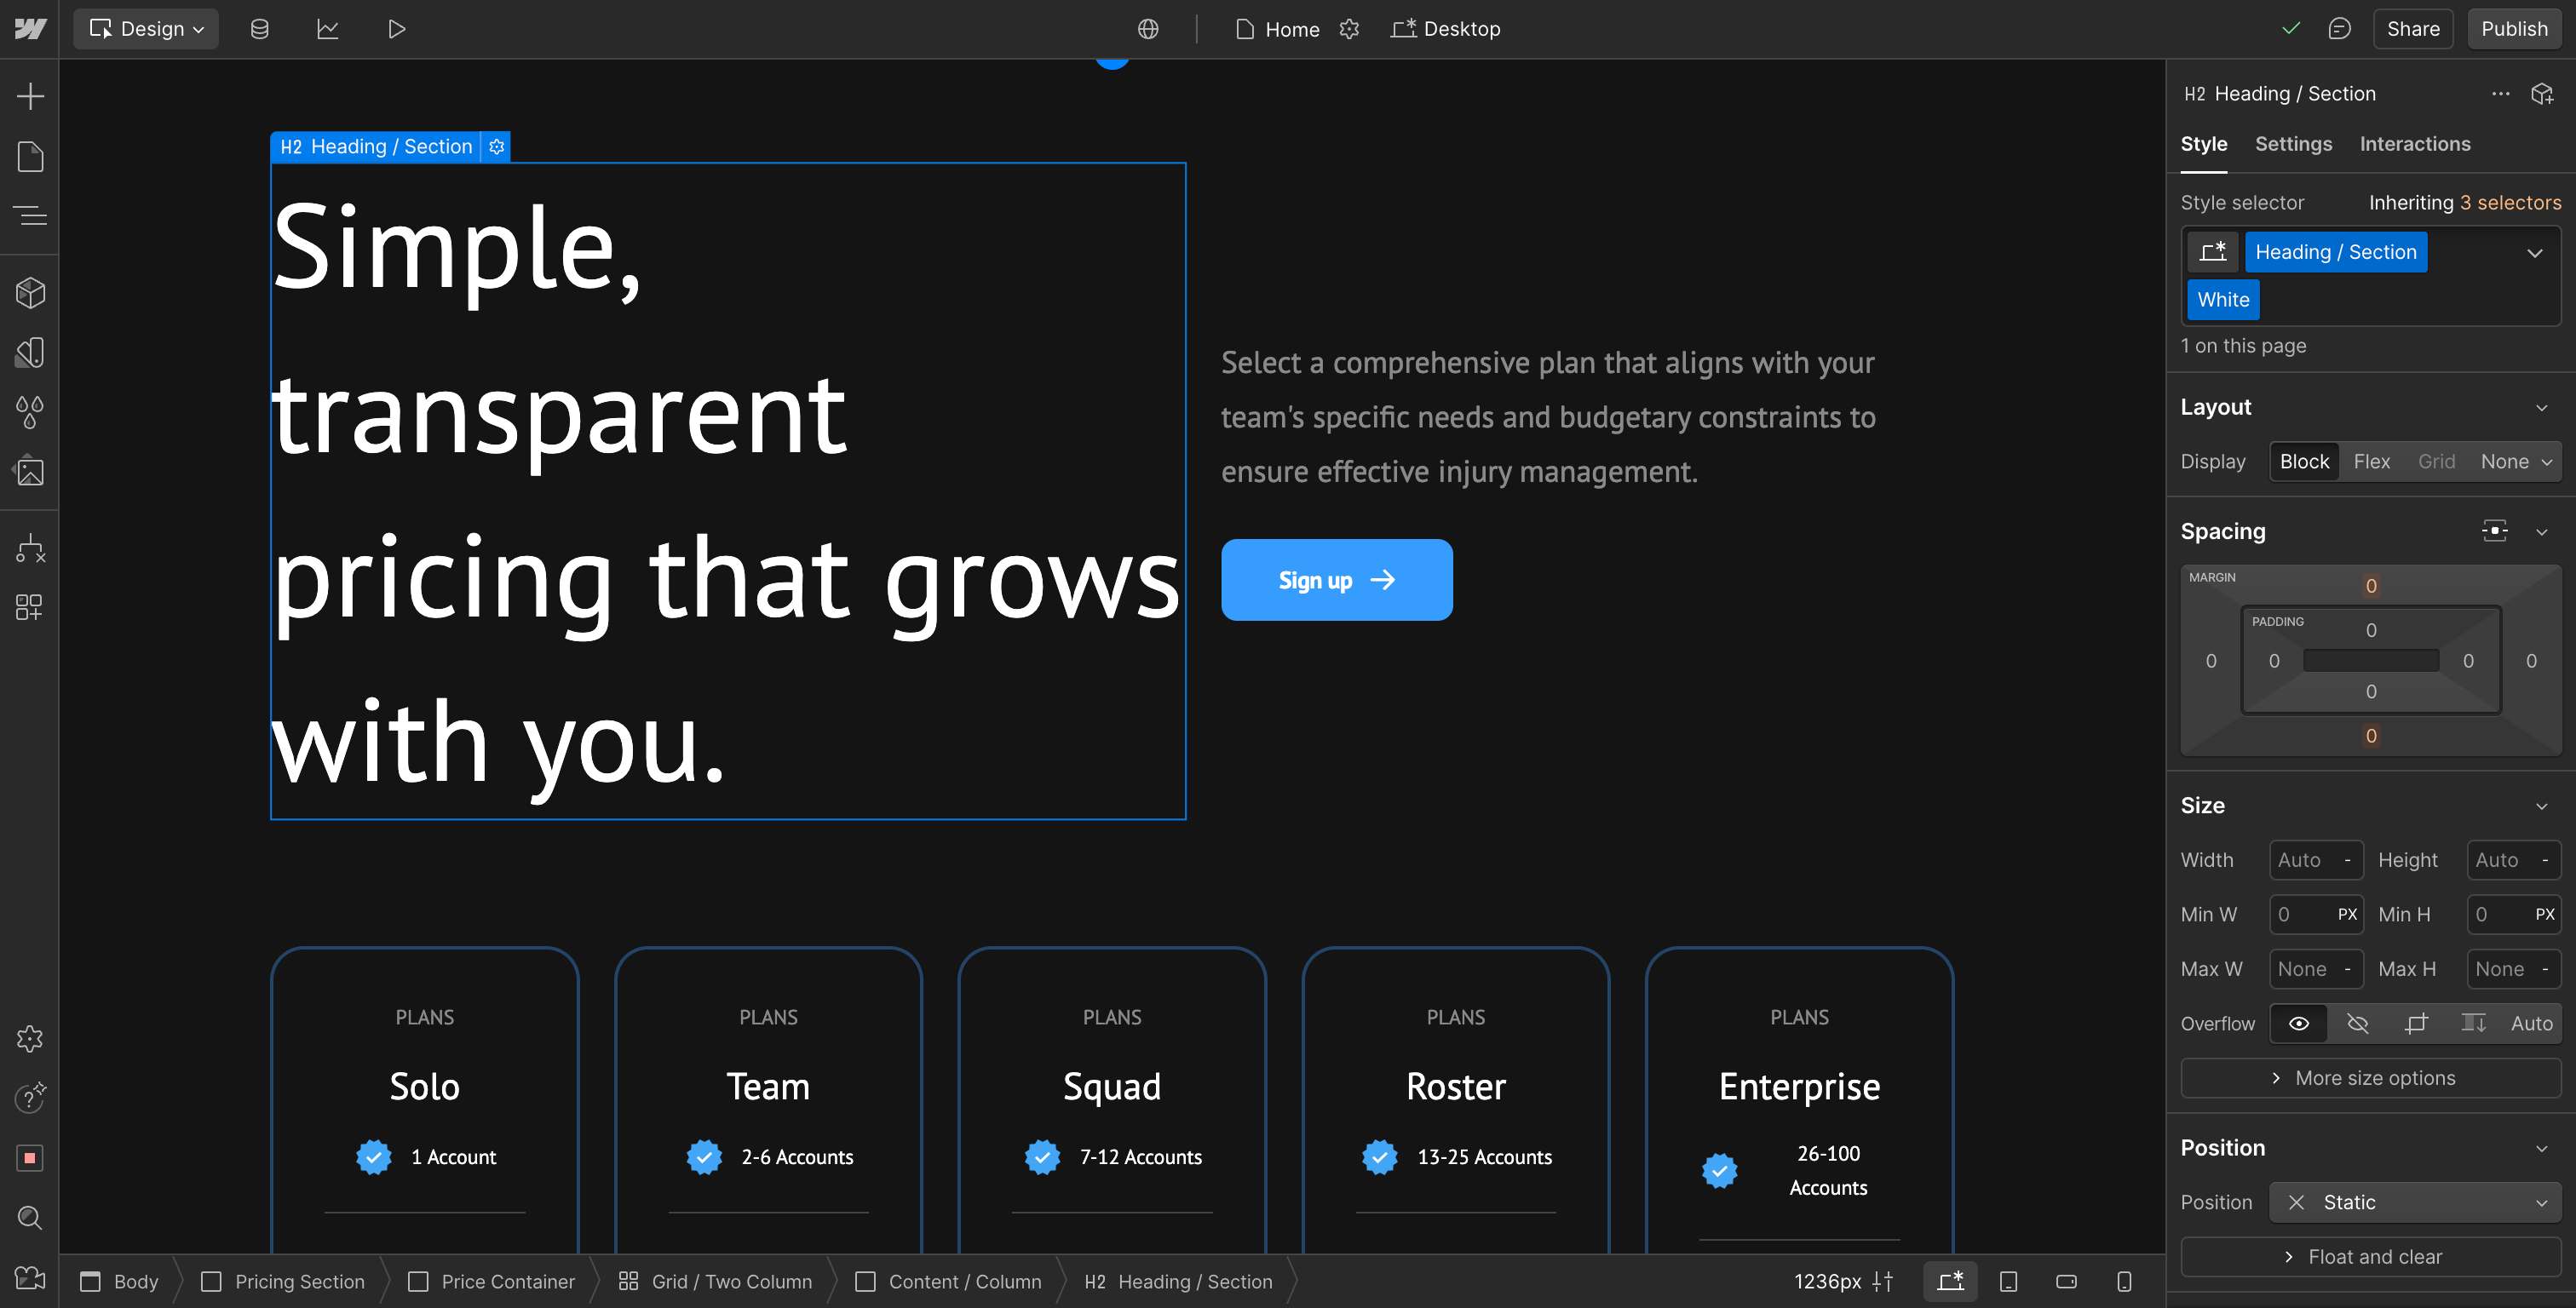Screen dimensions: 2576x1308
Task: Switch to the Interactions tab
Action: (2414, 144)
